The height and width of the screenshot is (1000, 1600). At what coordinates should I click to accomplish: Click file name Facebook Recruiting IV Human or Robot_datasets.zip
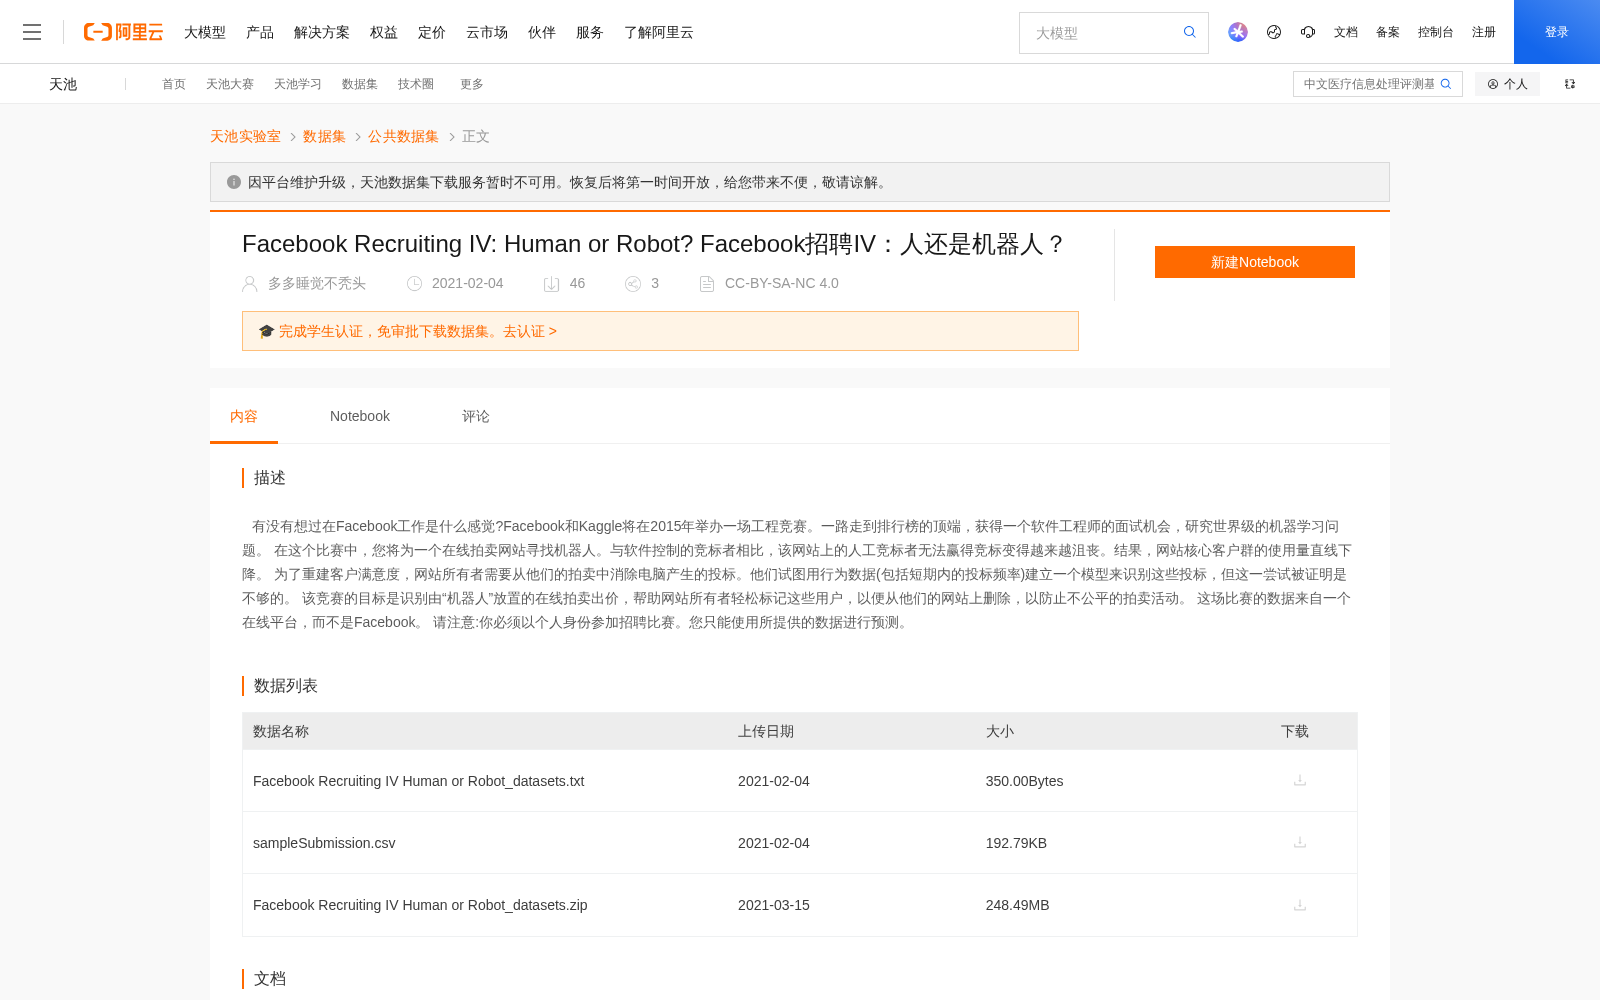[420, 905]
